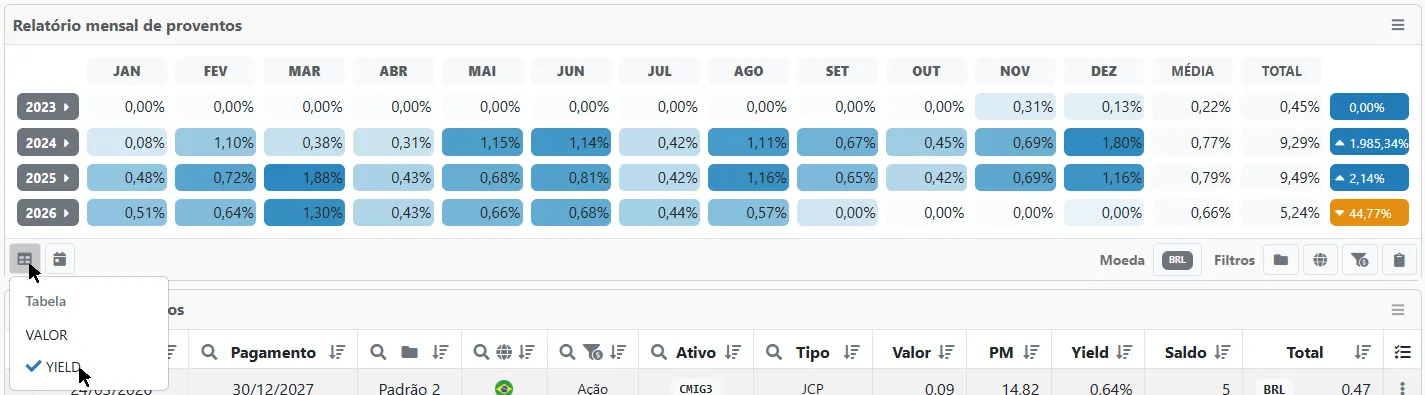Expand the 2026 year row
1425x395 pixels.
click(48, 213)
